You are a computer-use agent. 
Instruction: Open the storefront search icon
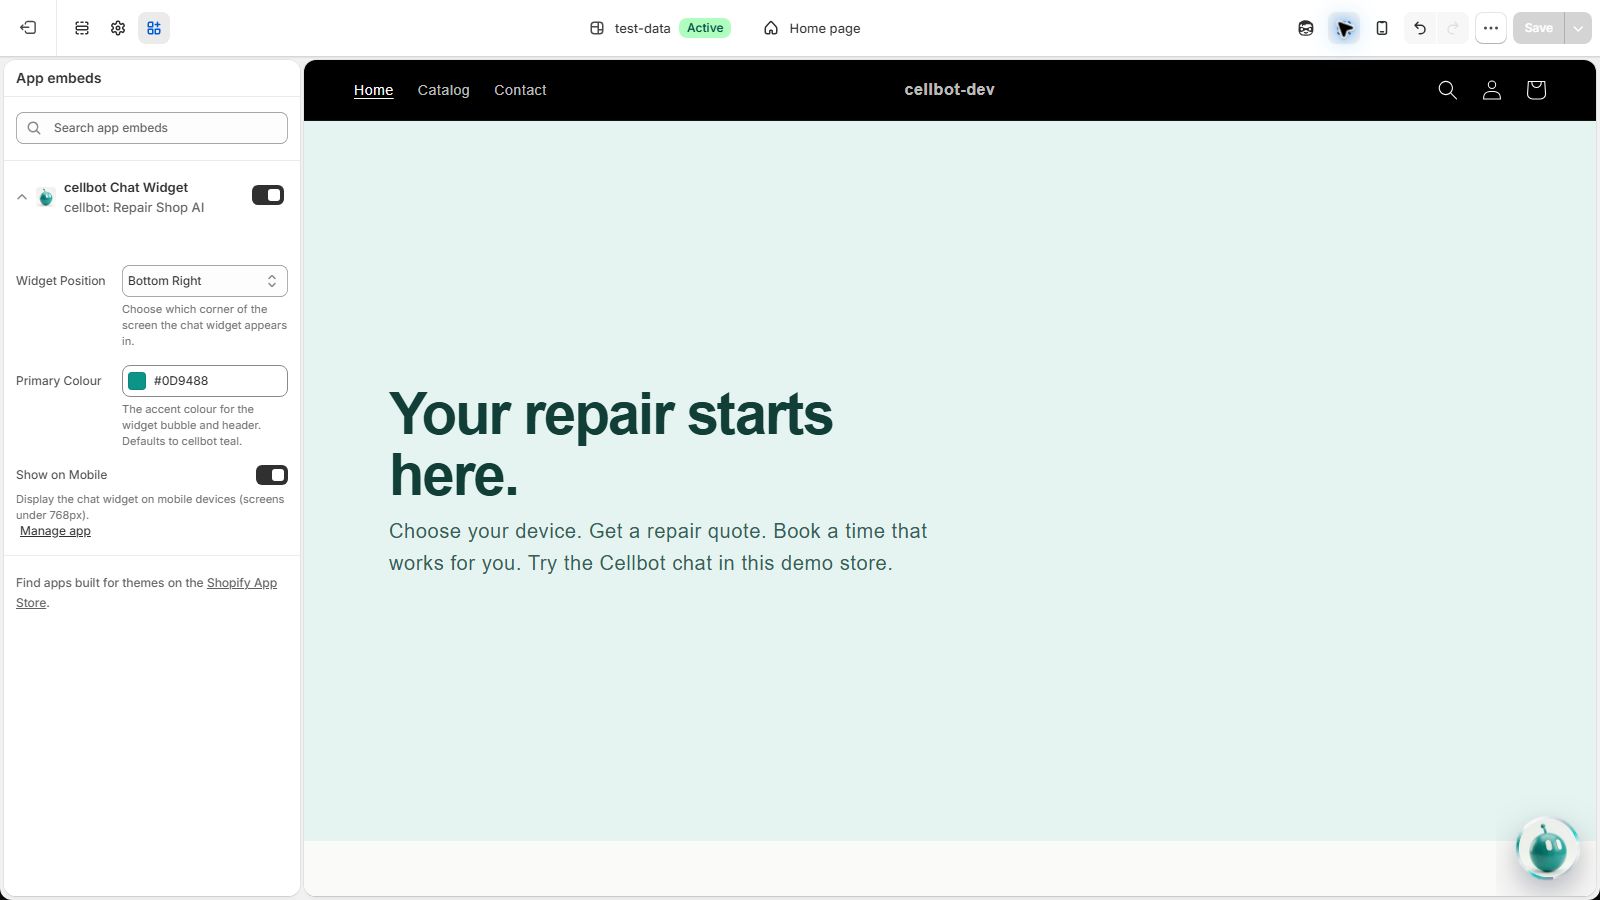(1447, 90)
